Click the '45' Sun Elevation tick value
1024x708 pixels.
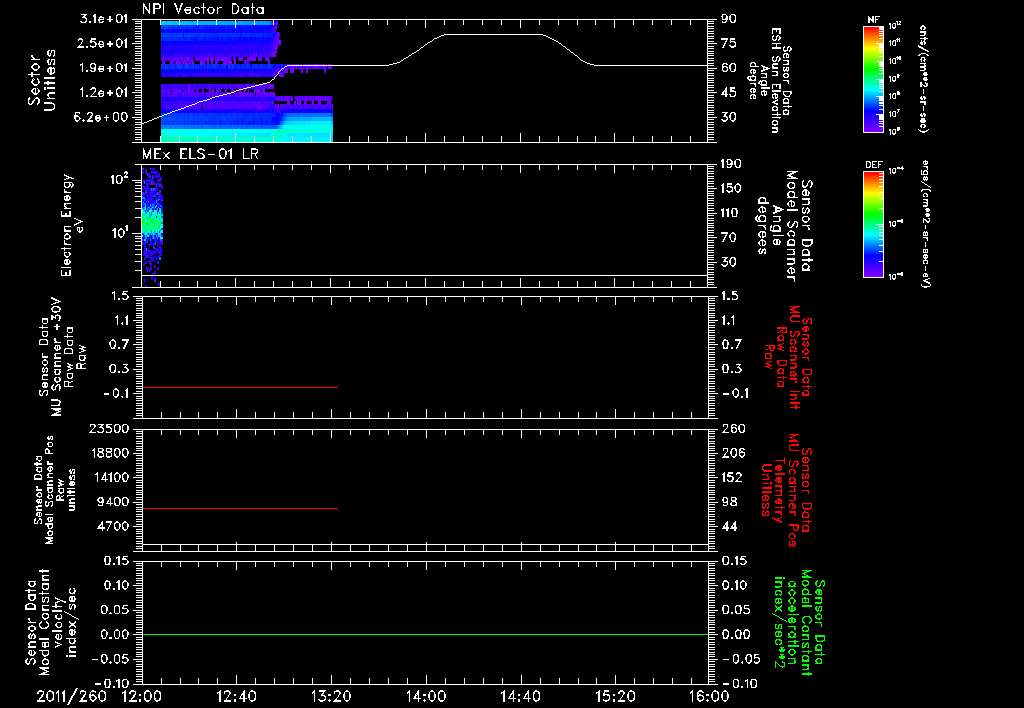click(x=729, y=93)
